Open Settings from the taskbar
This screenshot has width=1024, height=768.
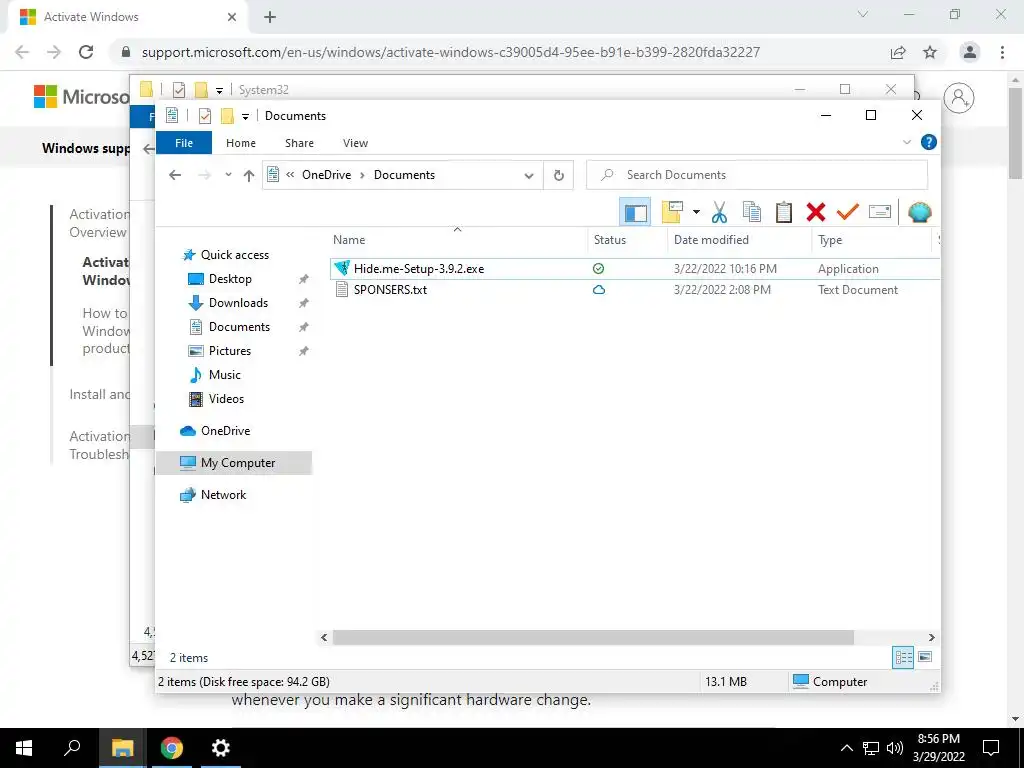[221, 748]
